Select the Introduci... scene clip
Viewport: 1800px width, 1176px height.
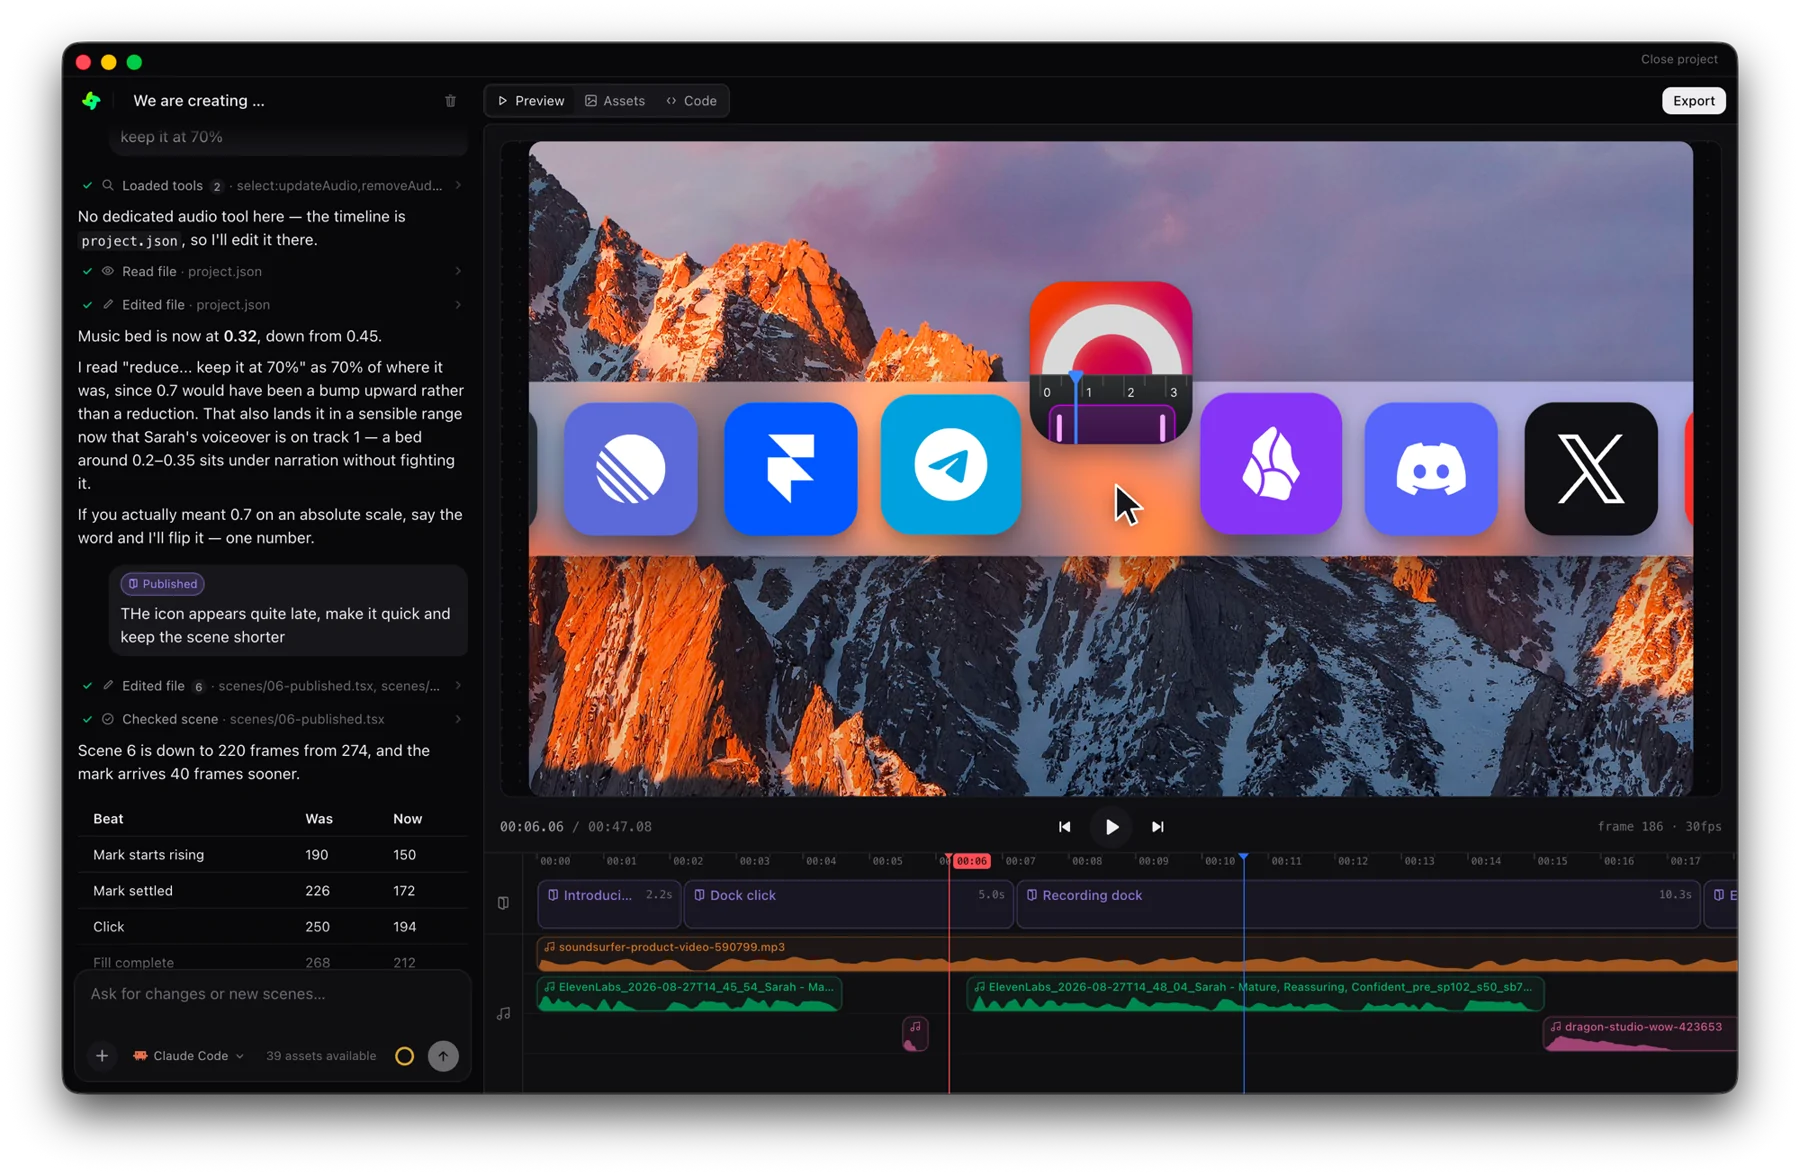[x=608, y=904]
